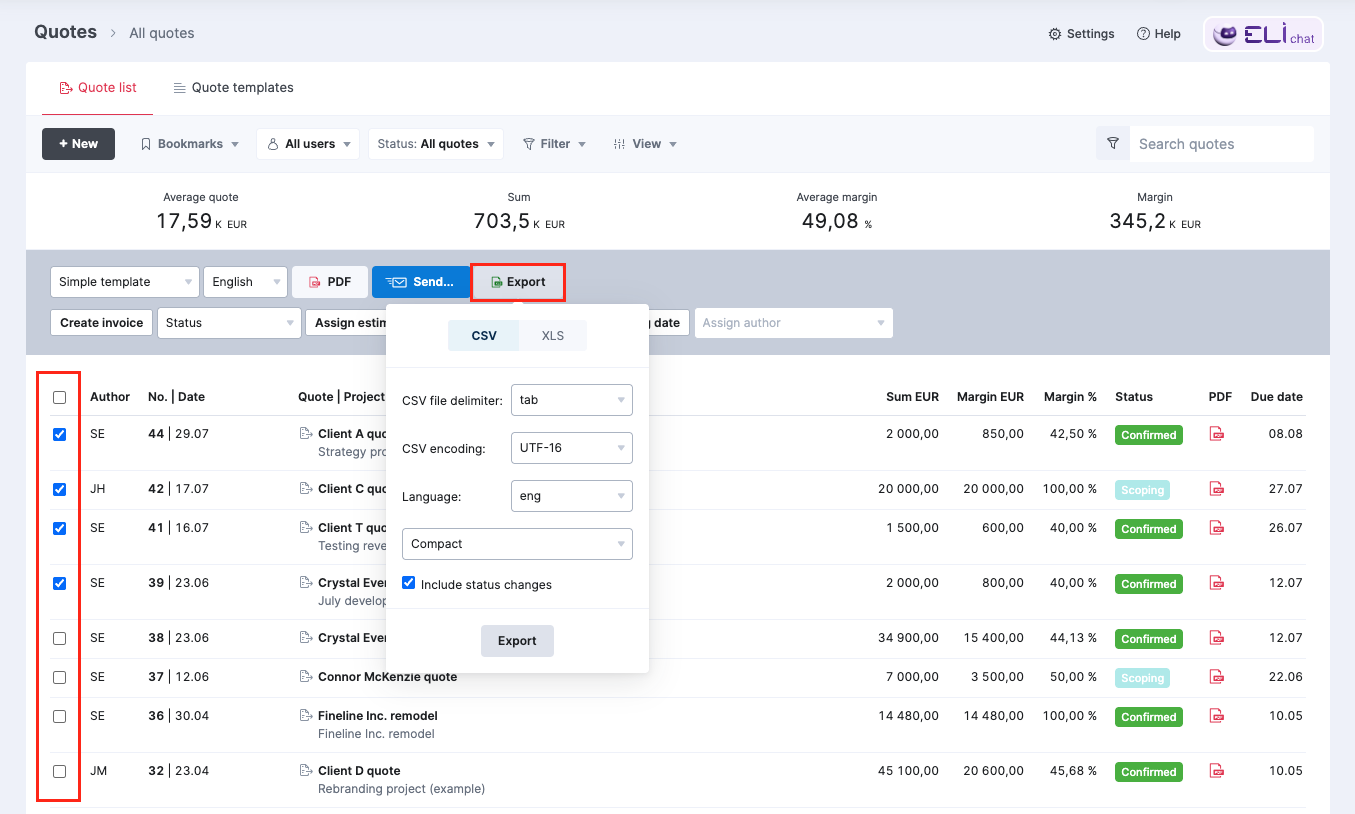1355x814 pixels.
Task: Open PDF icon for quote 38
Action: coord(1217,638)
